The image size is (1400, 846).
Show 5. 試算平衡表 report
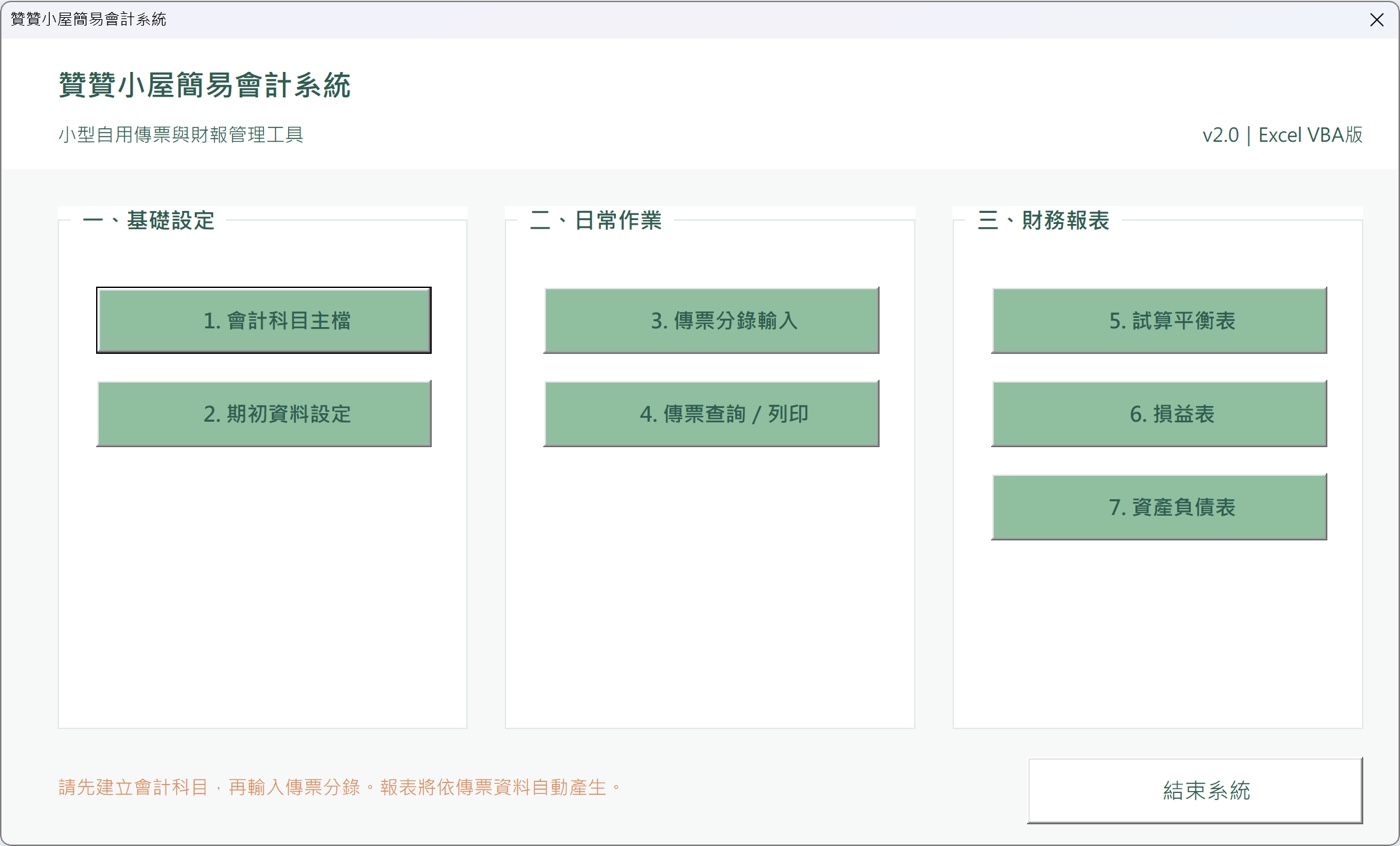coord(1159,320)
